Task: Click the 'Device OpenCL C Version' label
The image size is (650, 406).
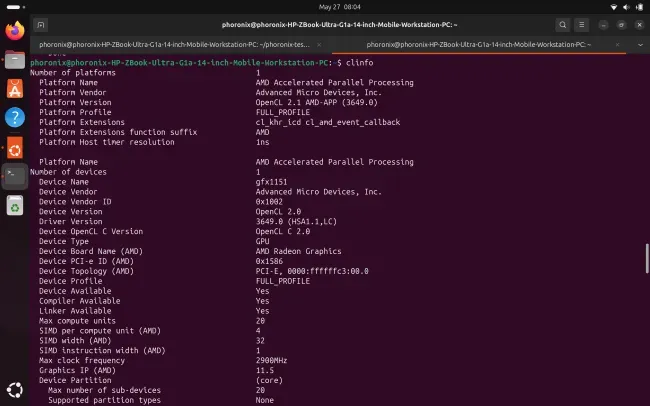Action: tap(91, 231)
